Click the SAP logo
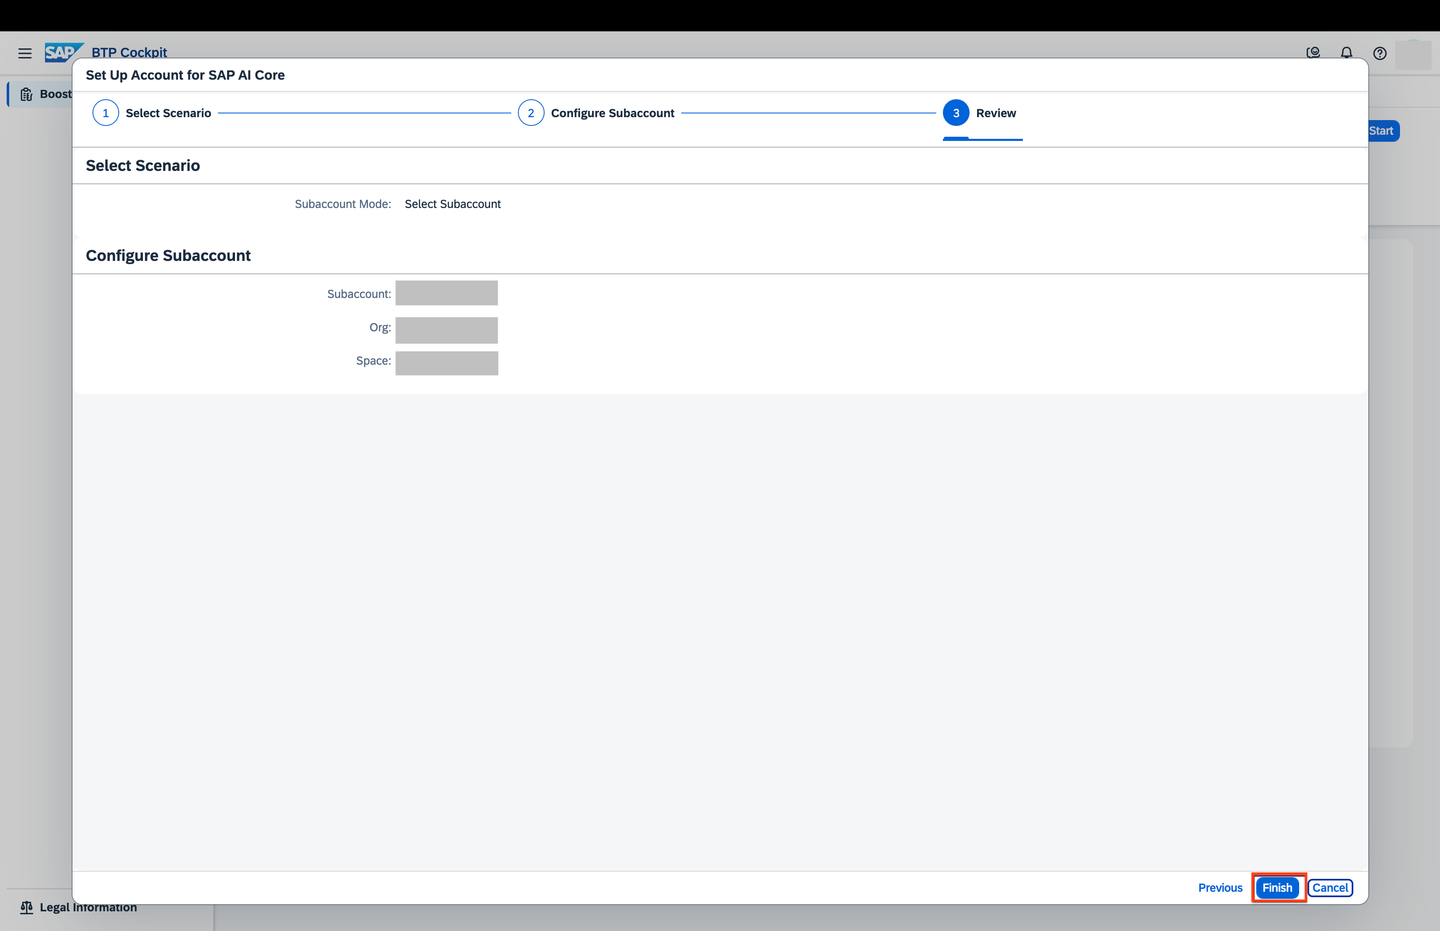The width and height of the screenshot is (1440, 931). pos(62,52)
